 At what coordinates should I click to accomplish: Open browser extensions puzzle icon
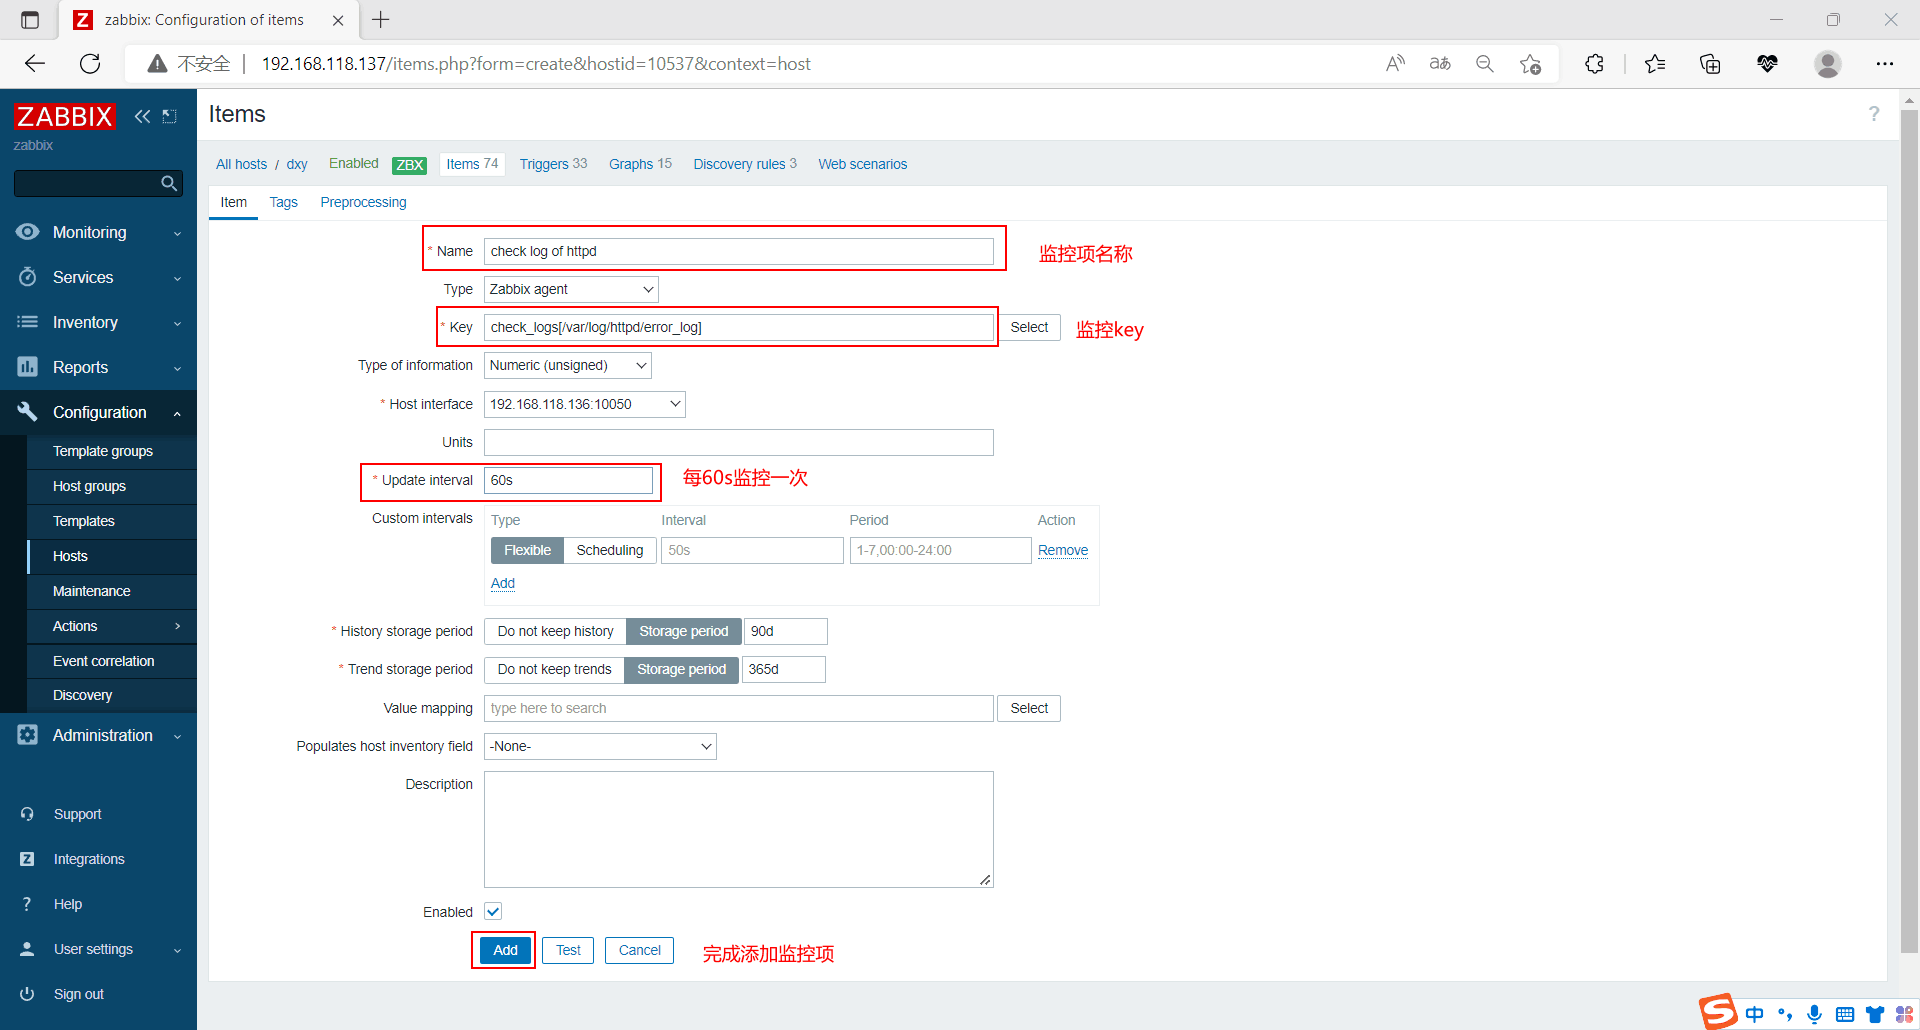(x=1594, y=64)
